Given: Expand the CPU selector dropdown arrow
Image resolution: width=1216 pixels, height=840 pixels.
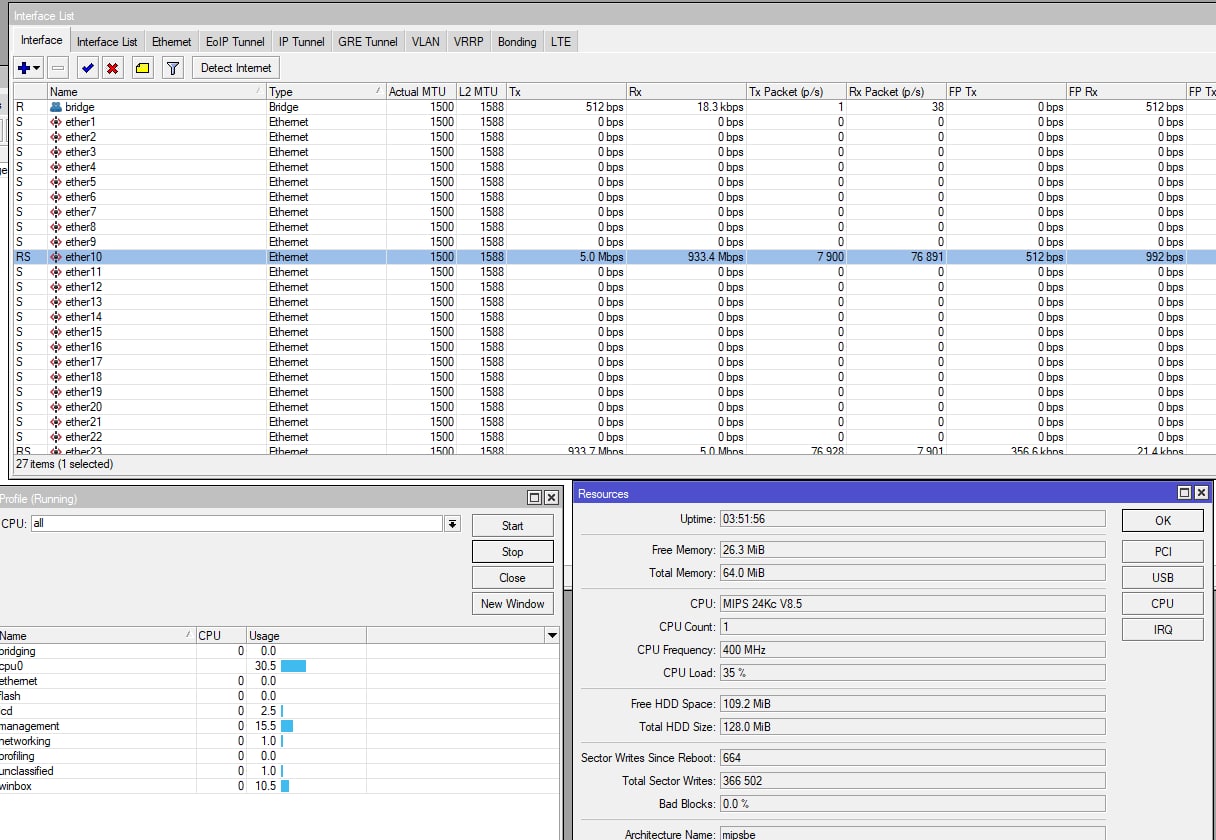Looking at the screenshot, I should [x=452, y=524].
